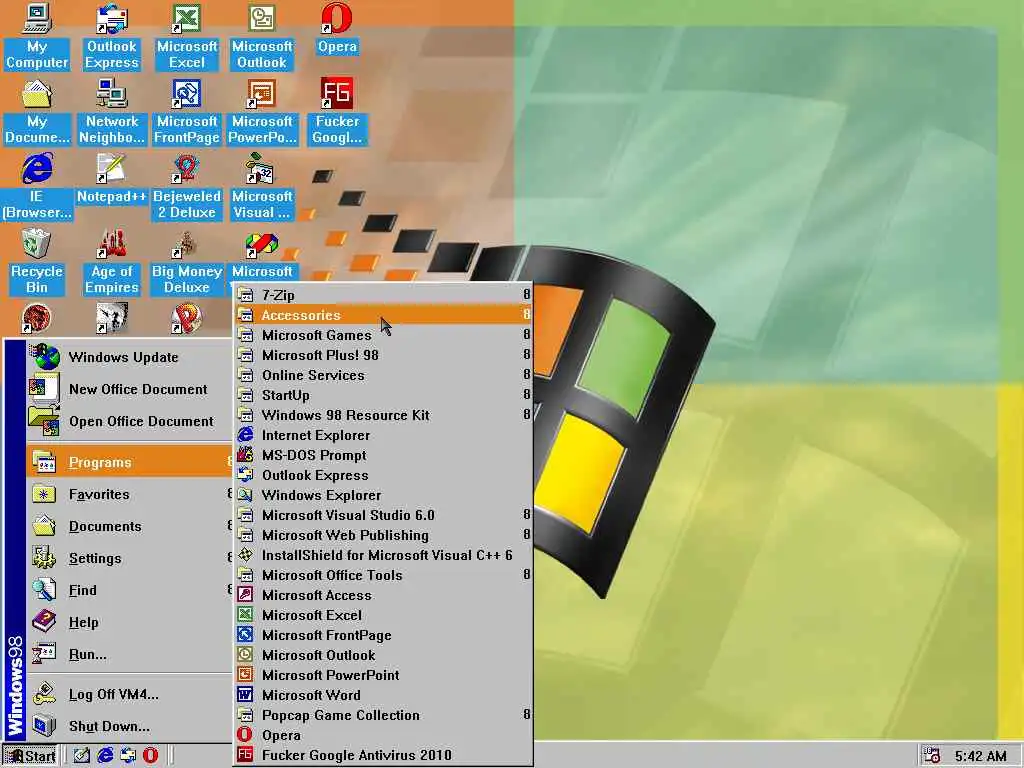Image resolution: width=1024 pixels, height=768 pixels.
Task: Open Popcap Game Collection group
Action: tap(383, 715)
